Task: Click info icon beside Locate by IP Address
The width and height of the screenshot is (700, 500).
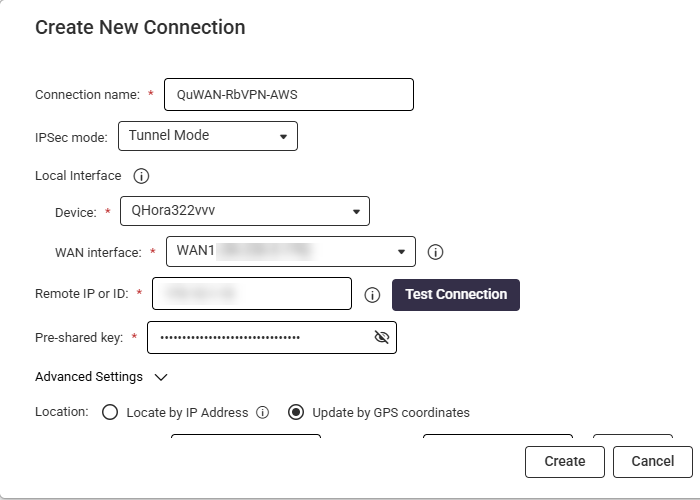Action: pos(263,412)
